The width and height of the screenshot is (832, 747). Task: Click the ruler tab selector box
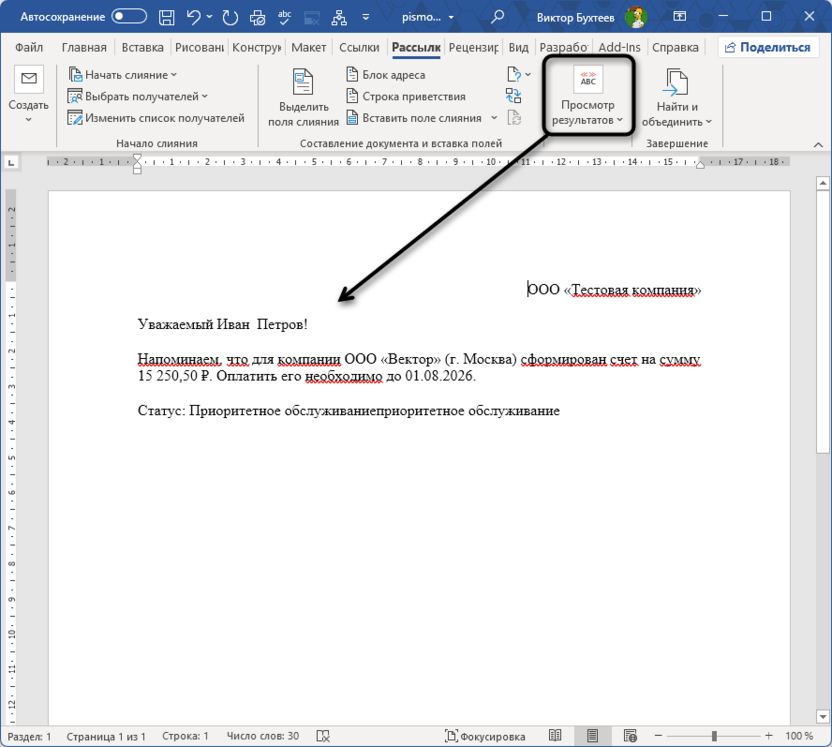(x=11, y=162)
